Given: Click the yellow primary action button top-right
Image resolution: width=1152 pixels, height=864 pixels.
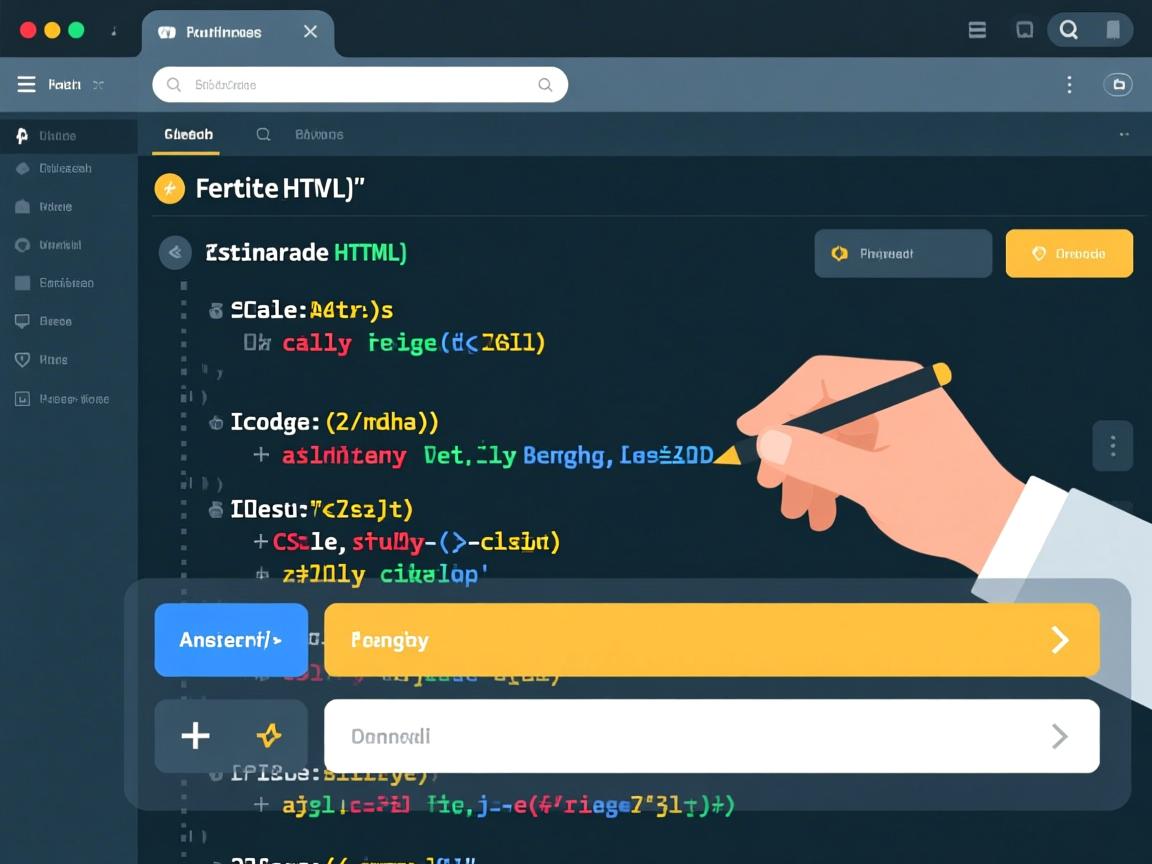Looking at the screenshot, I should coord(1069,253).
